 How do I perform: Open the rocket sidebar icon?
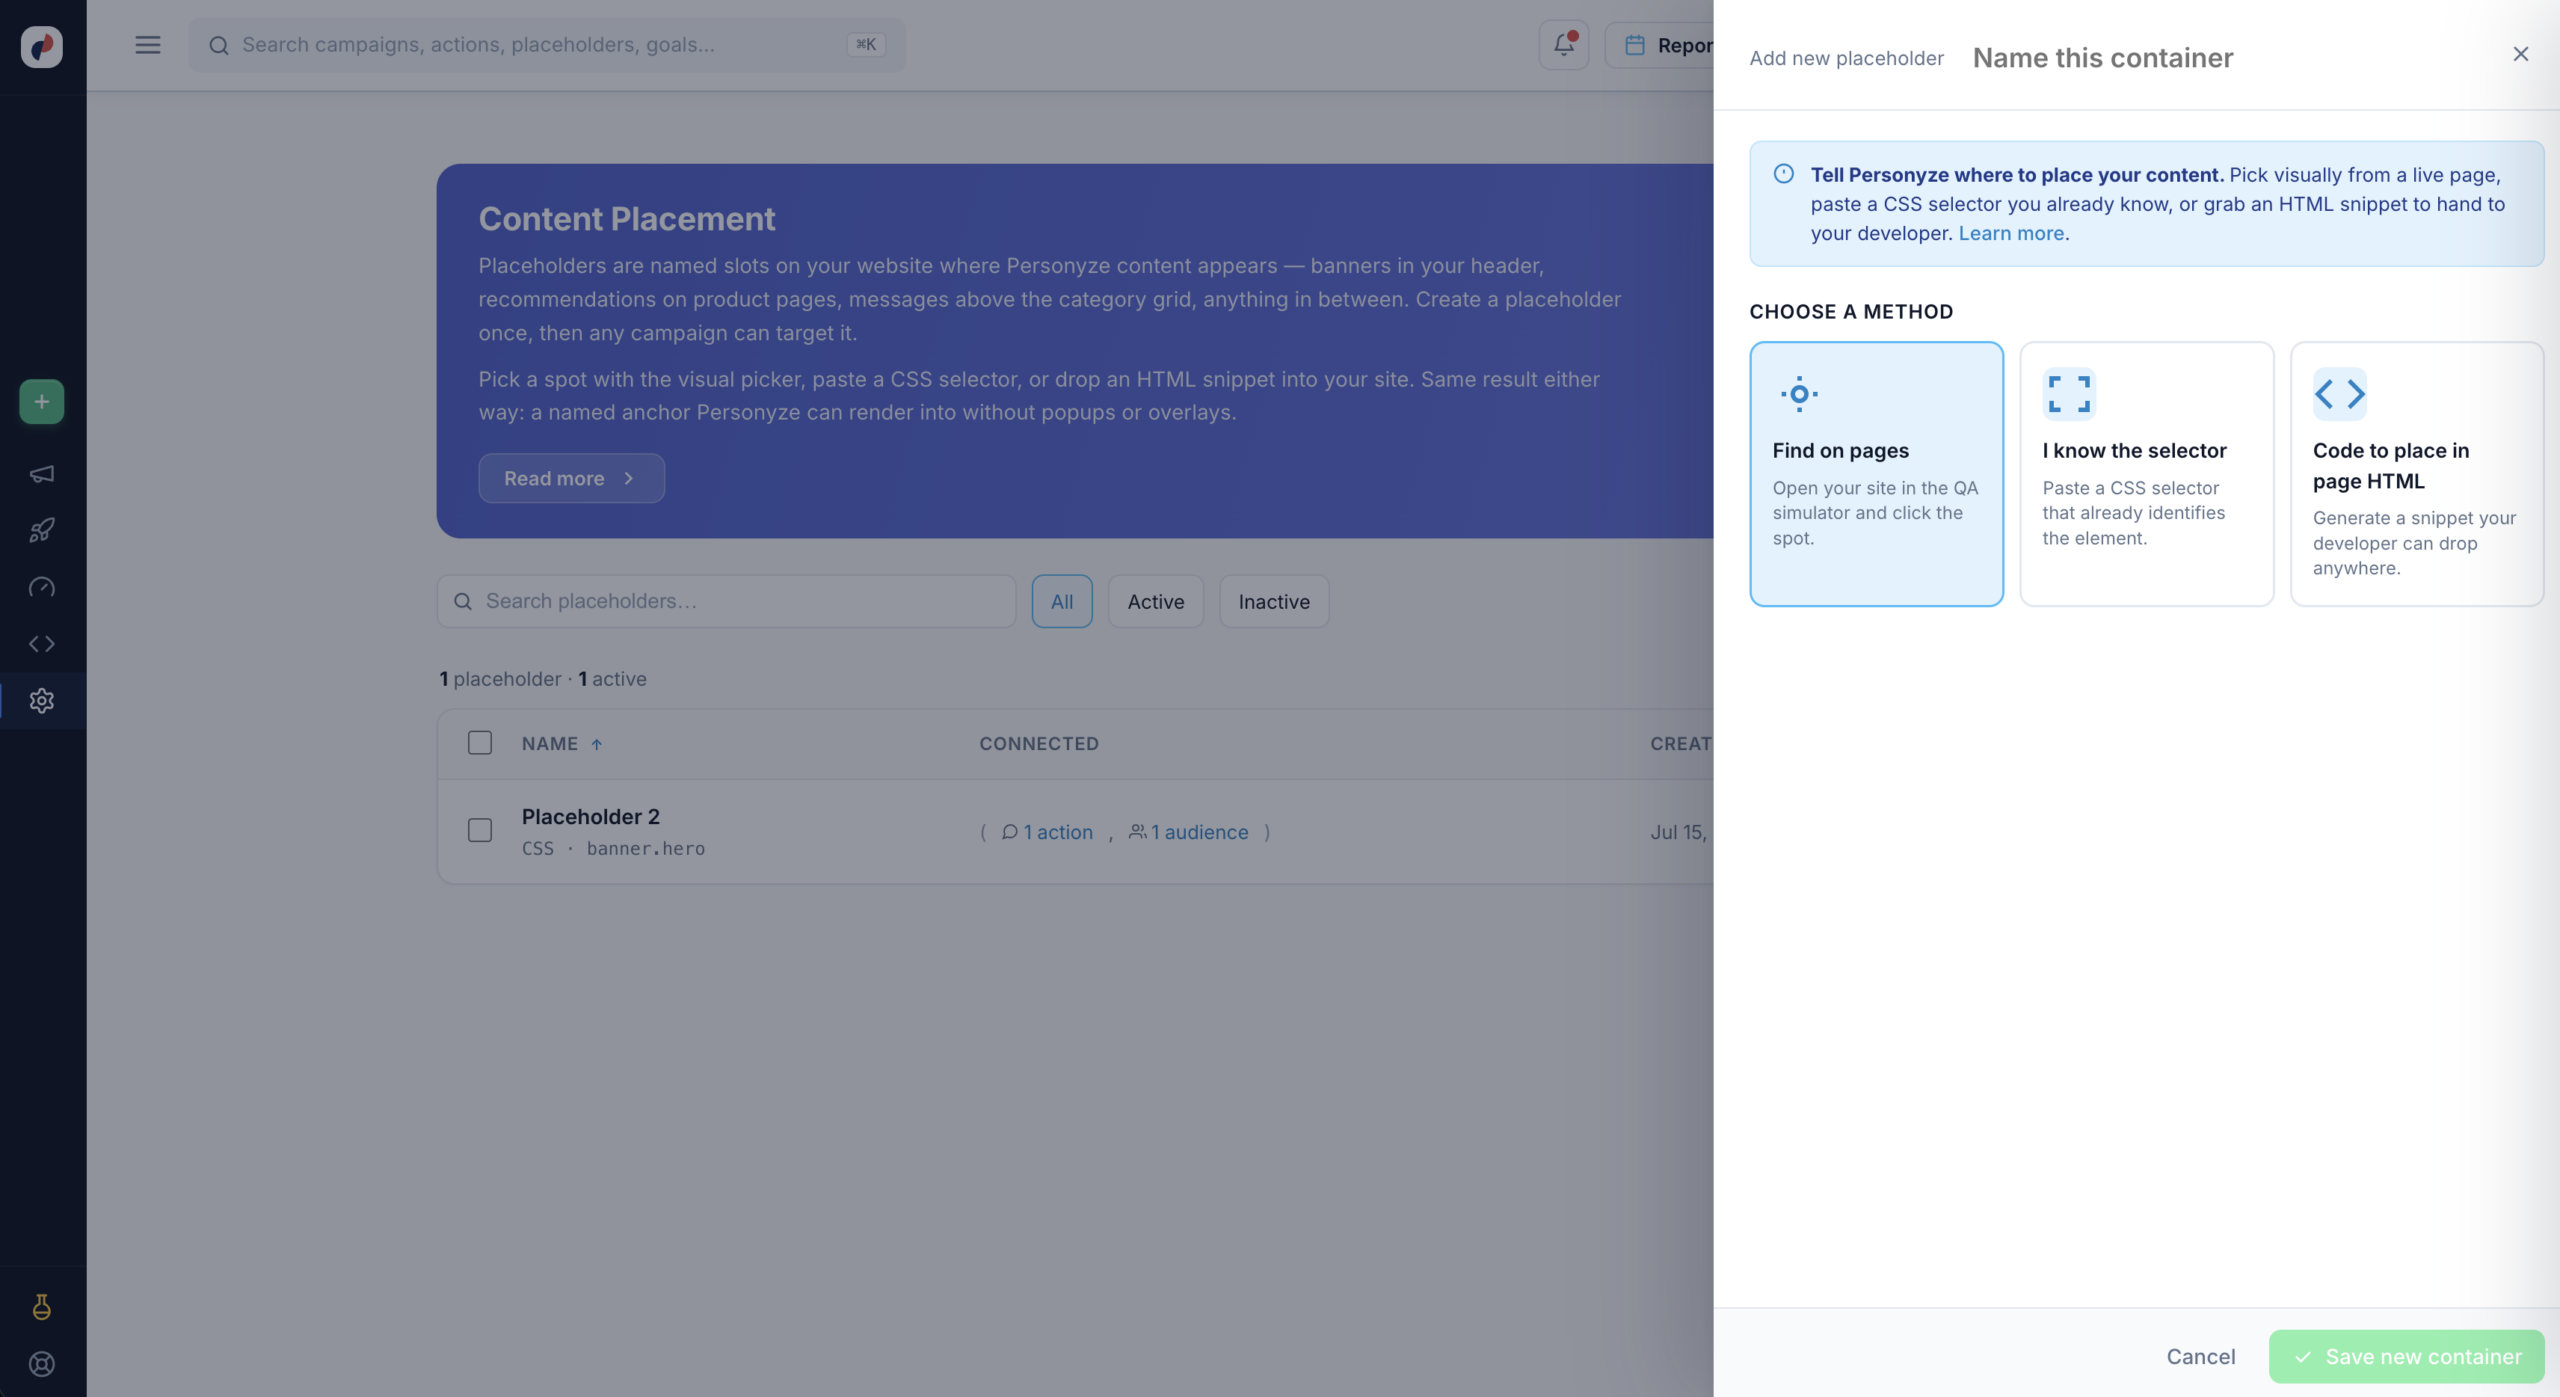(42, 530)
